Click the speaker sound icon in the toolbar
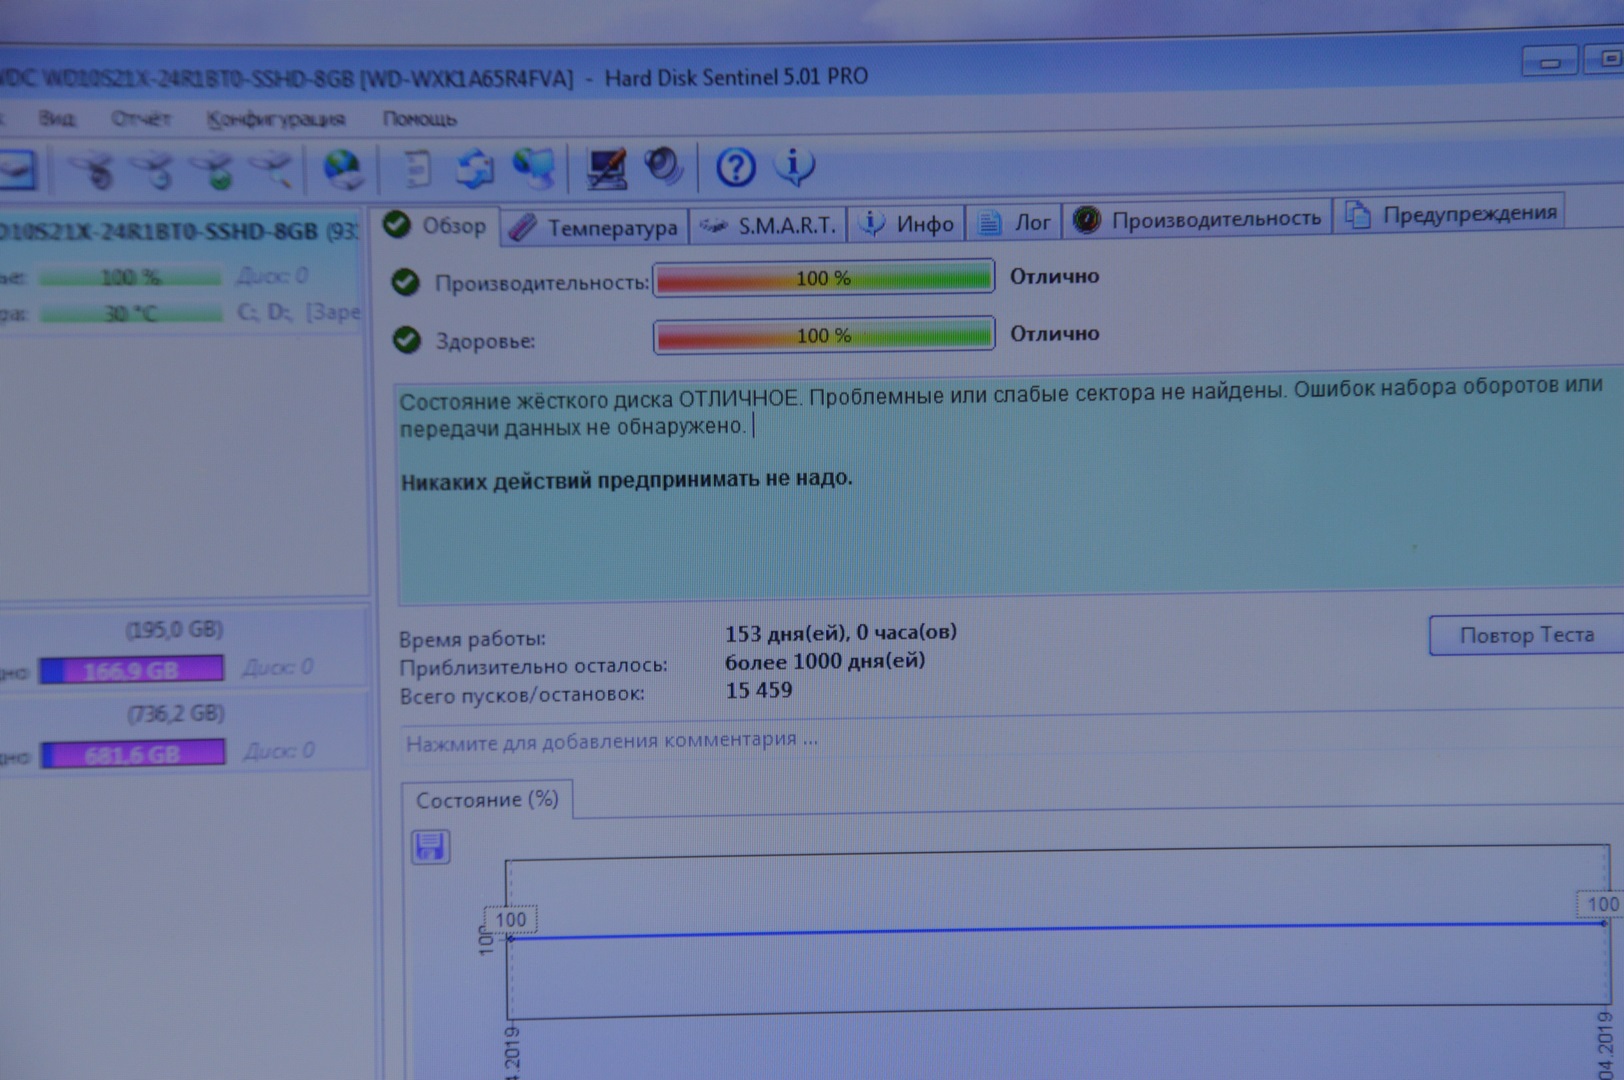This screenshot has height=1080, width=1624. [x=662, y=167]
